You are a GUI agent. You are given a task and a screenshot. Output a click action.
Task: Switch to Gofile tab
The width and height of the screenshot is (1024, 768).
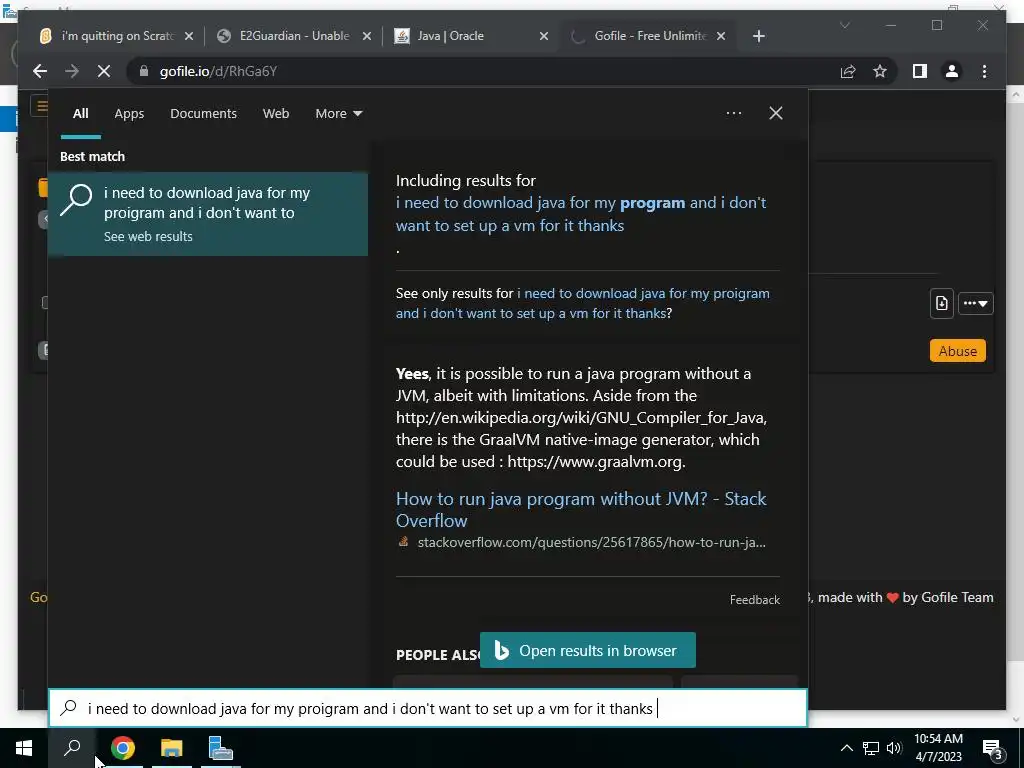(648, 36)
